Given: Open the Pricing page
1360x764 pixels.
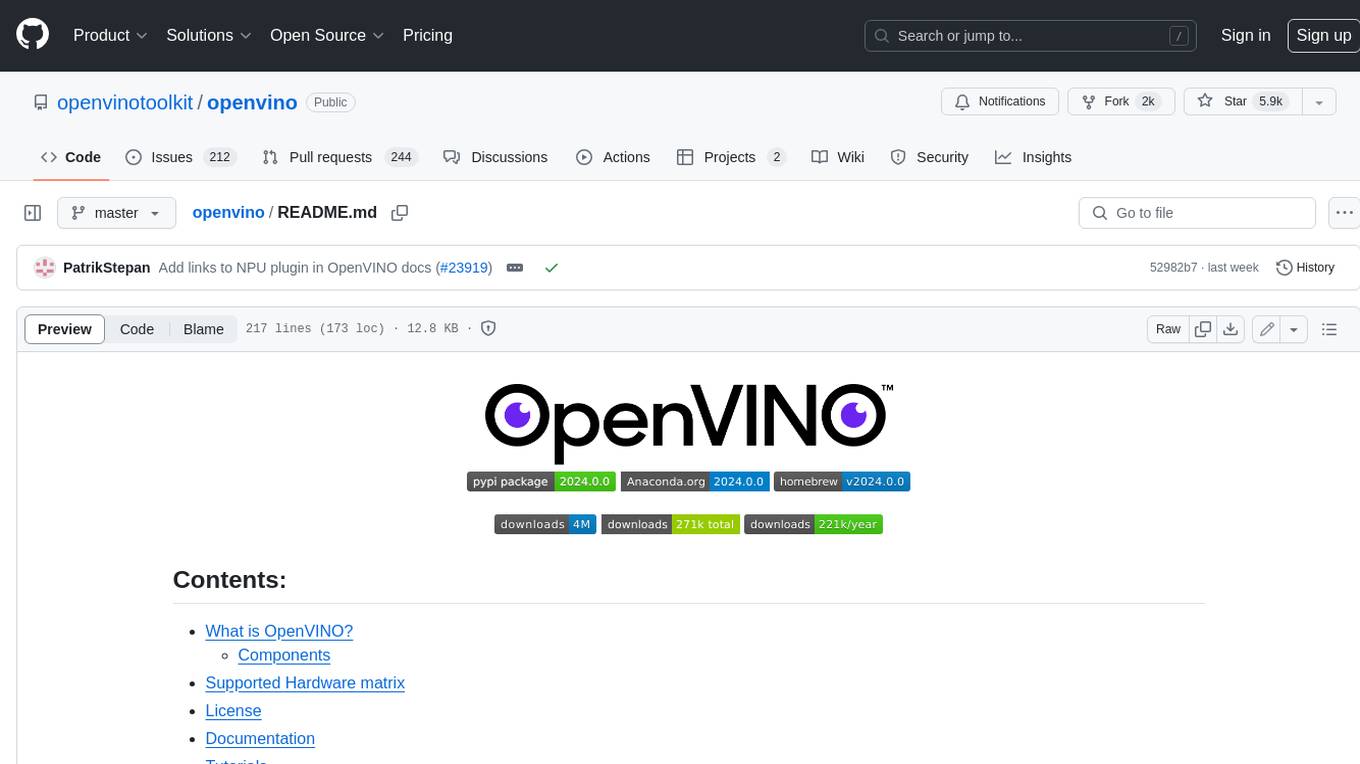Looking at the screenshot, I should tap(427, 35).
